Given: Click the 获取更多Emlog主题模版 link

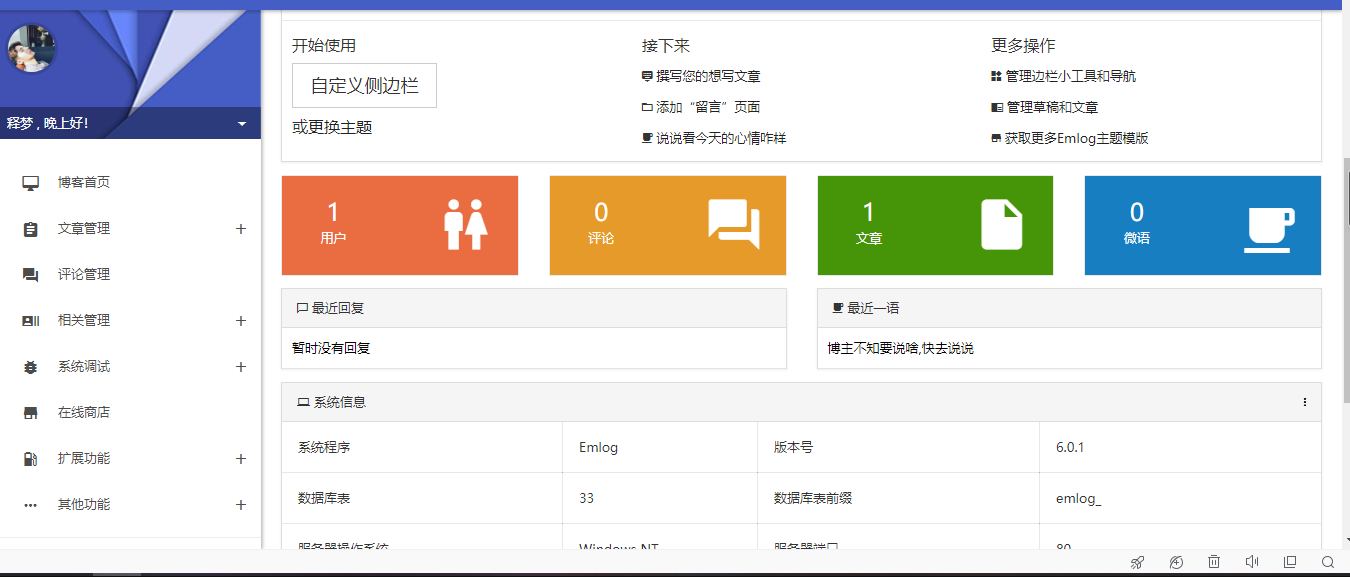Looking at the screenshot, I should tap(1076, 138).
